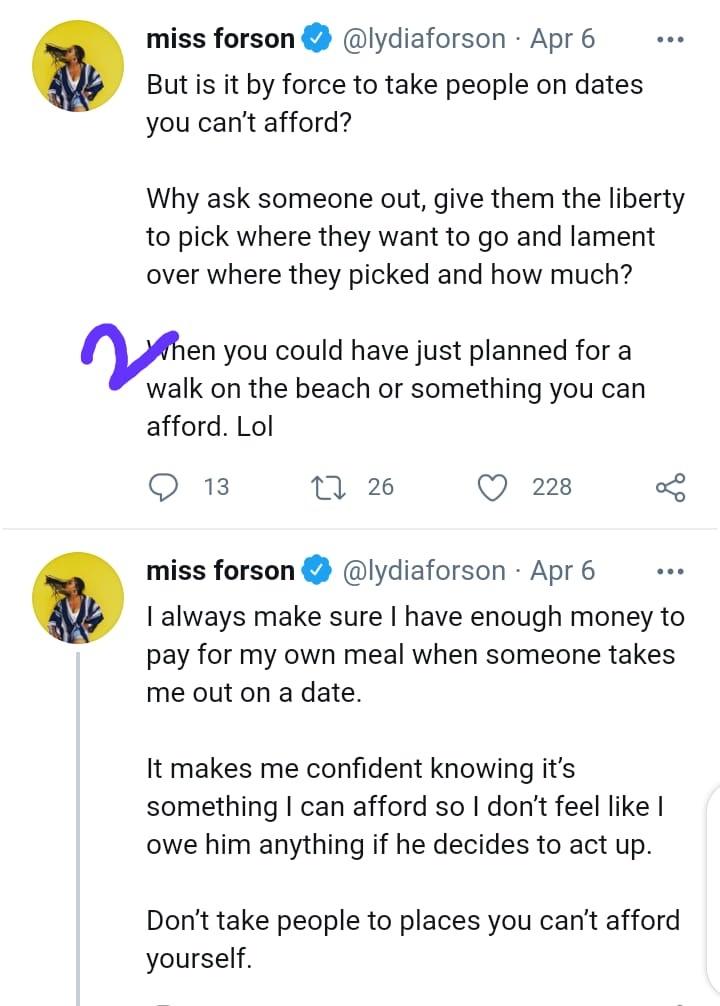View the 13 replies count

point(216,487)
